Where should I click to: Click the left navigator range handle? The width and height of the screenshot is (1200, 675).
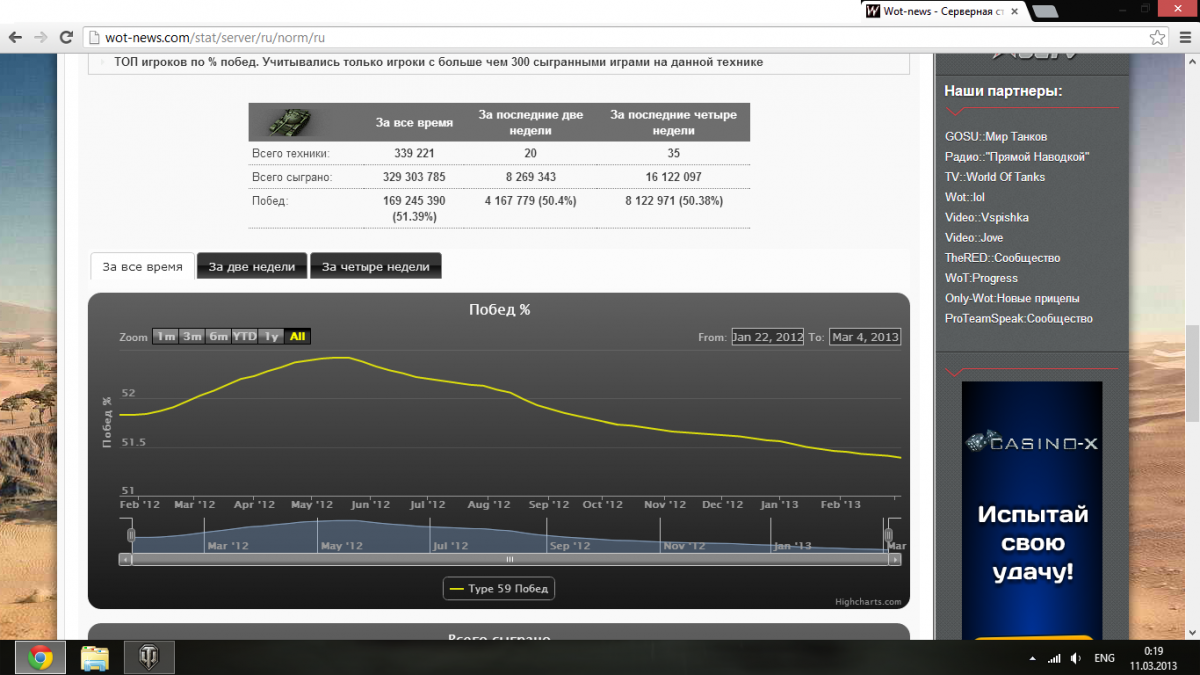(x=131, y=536)
